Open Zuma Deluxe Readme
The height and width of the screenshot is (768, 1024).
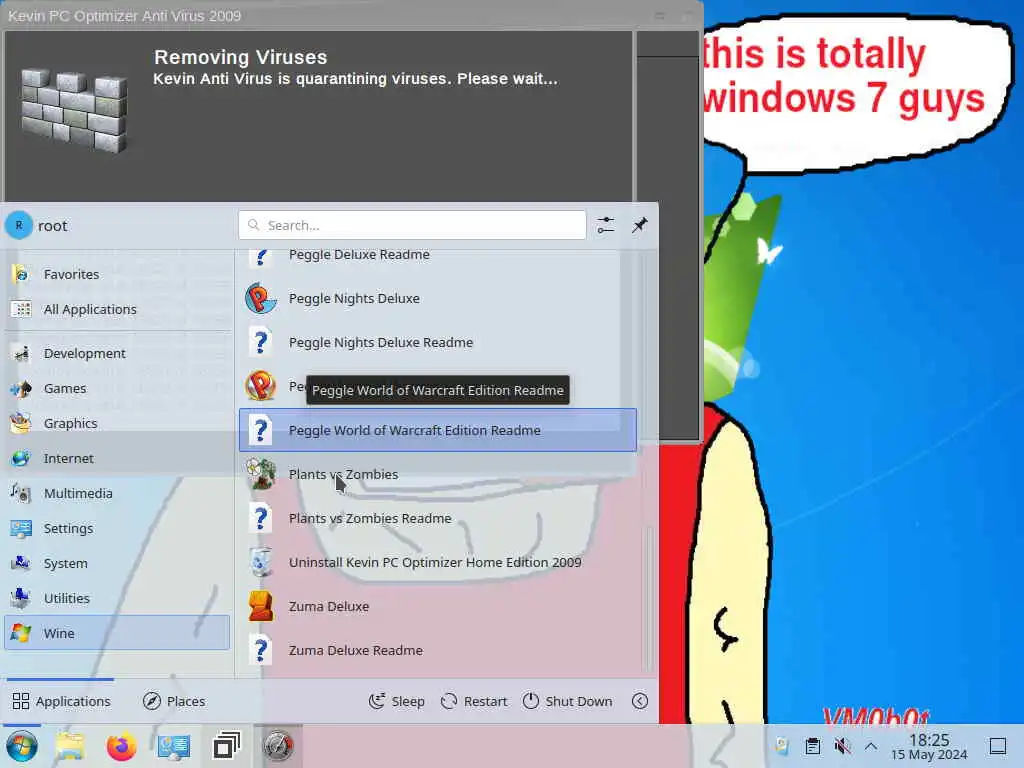pyautogui.click(x=438, y=650)
